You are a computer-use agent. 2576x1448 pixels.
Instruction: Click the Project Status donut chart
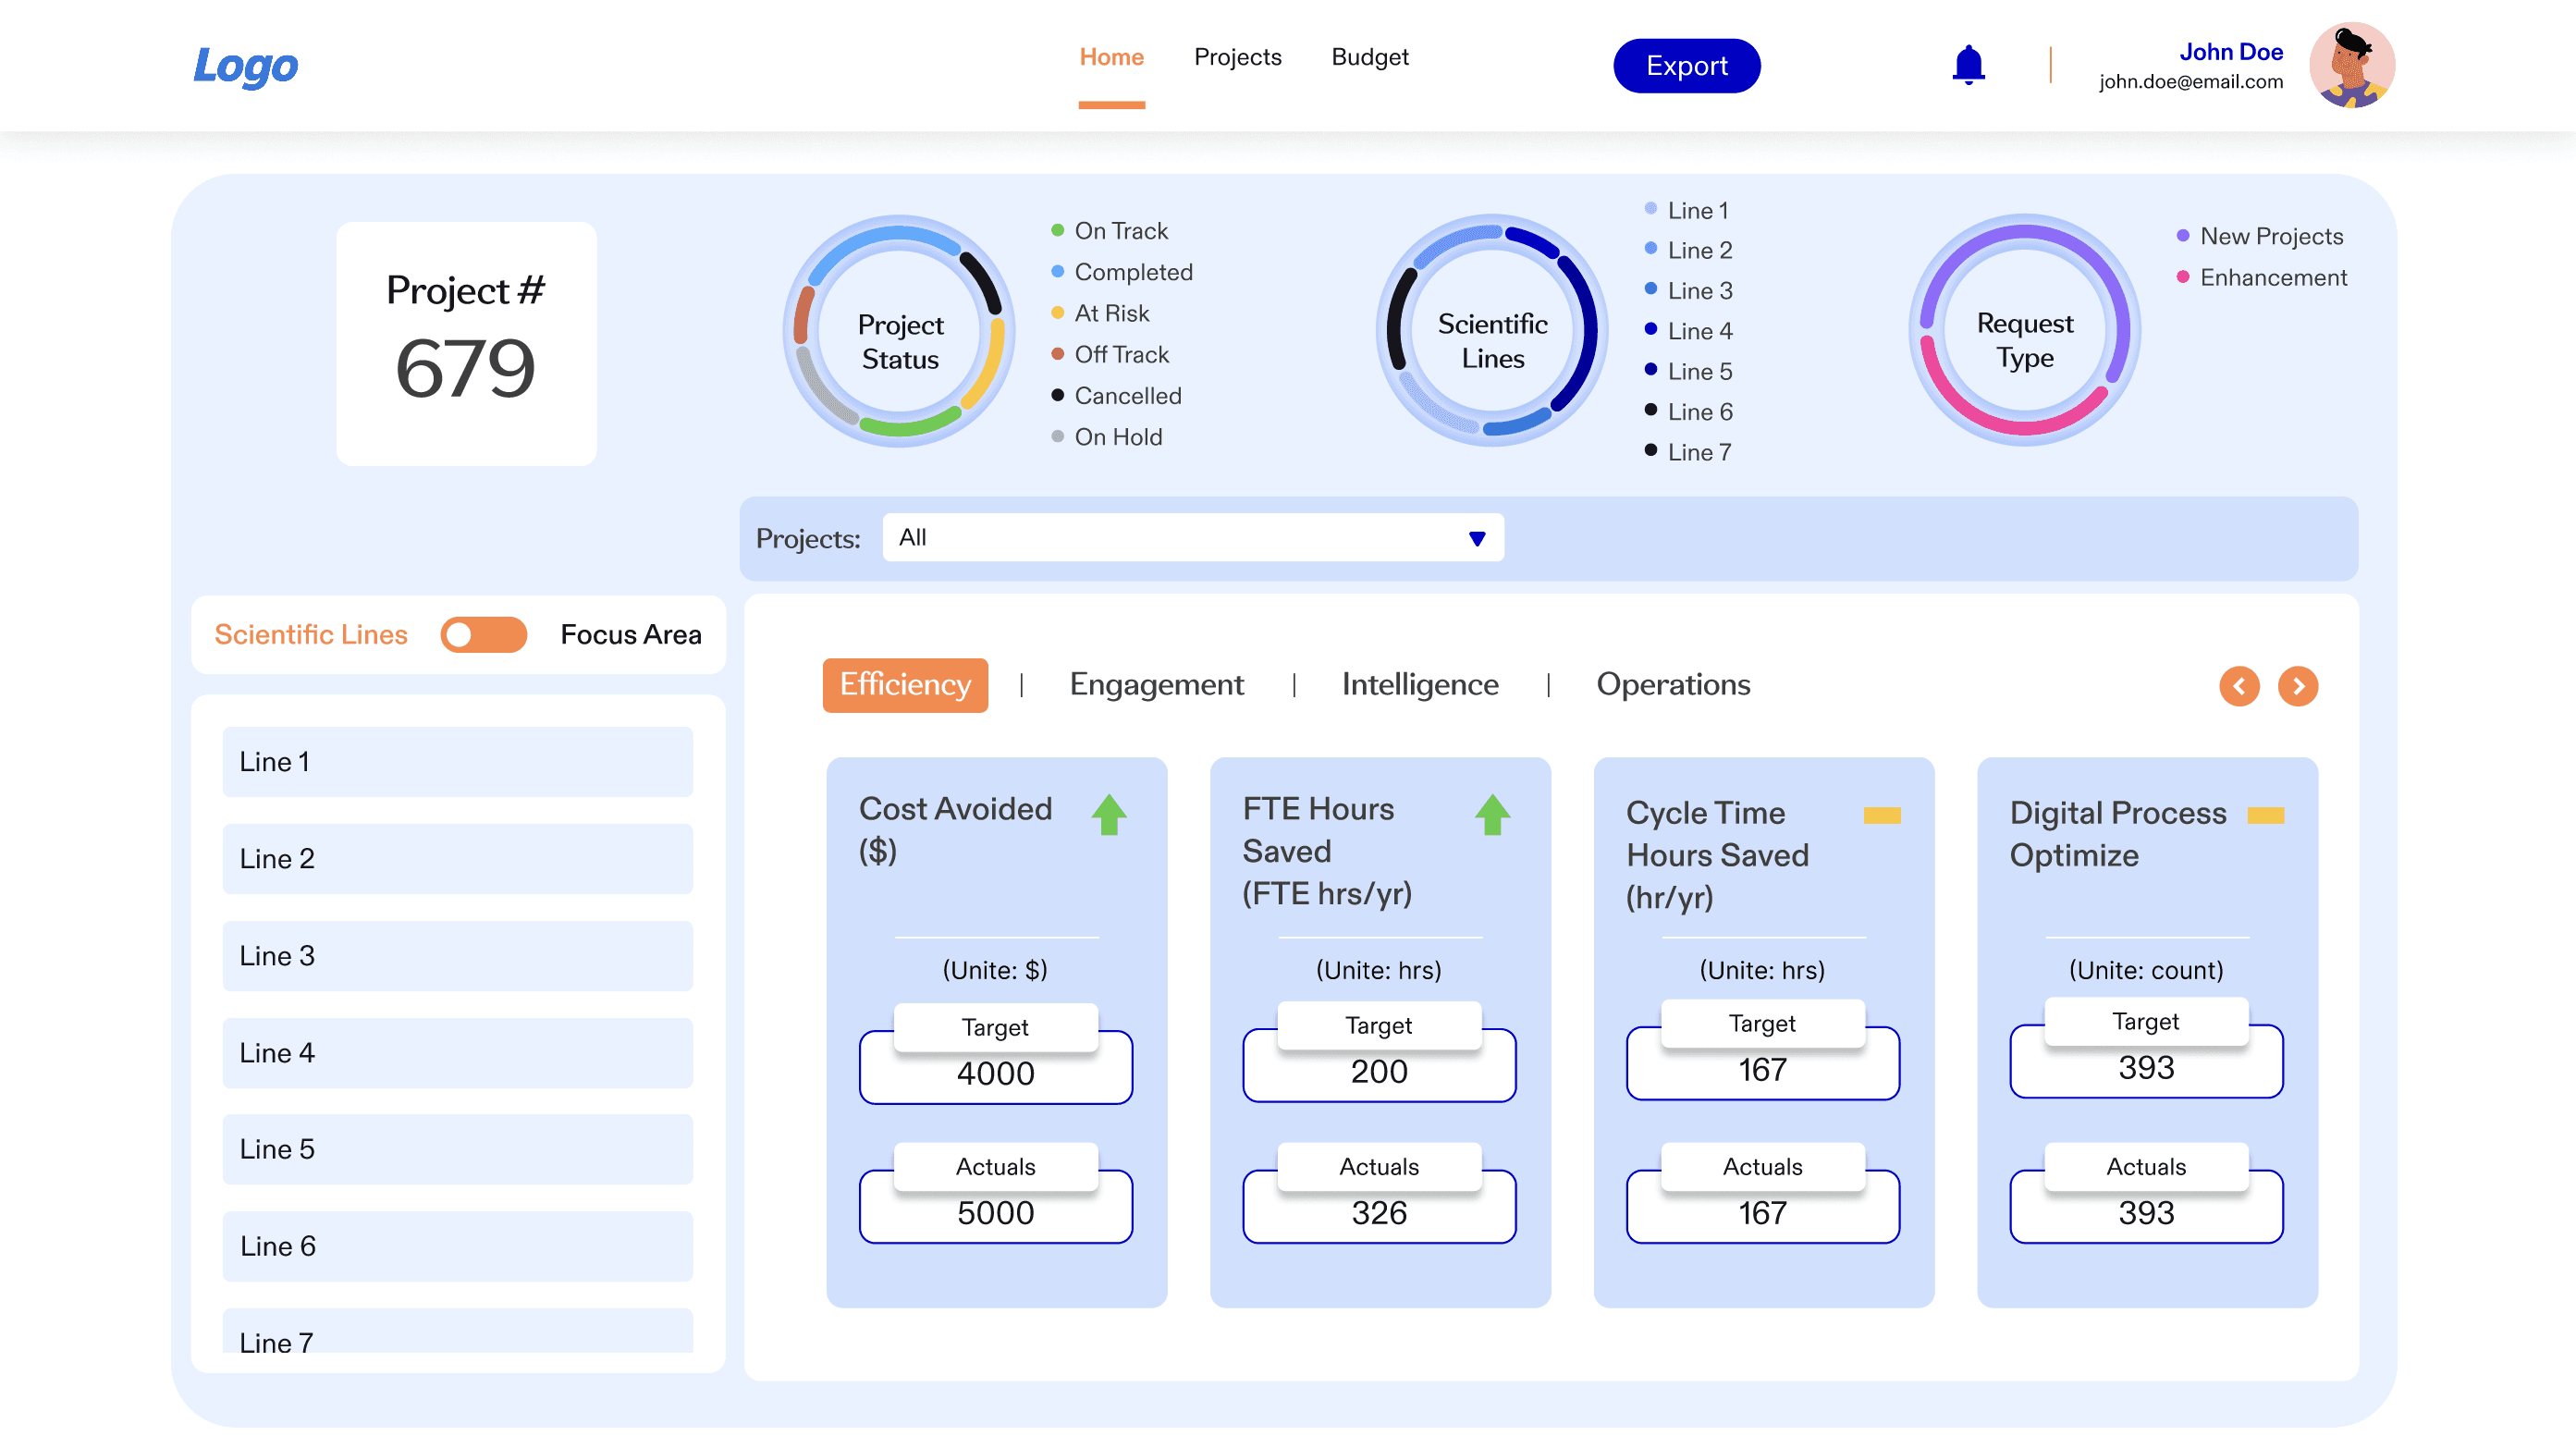(x=899, y=331)
